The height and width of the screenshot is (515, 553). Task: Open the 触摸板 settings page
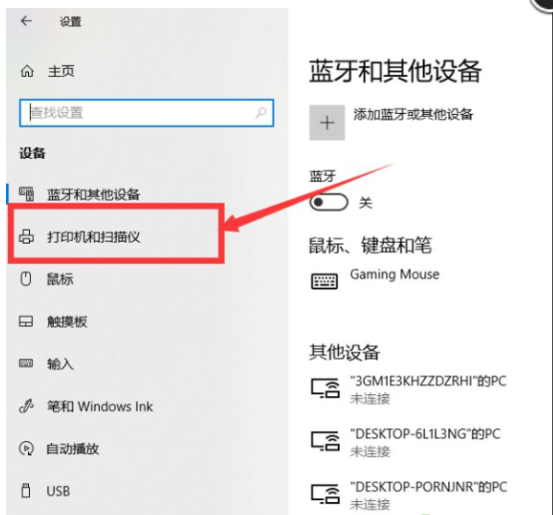(67, 321)
